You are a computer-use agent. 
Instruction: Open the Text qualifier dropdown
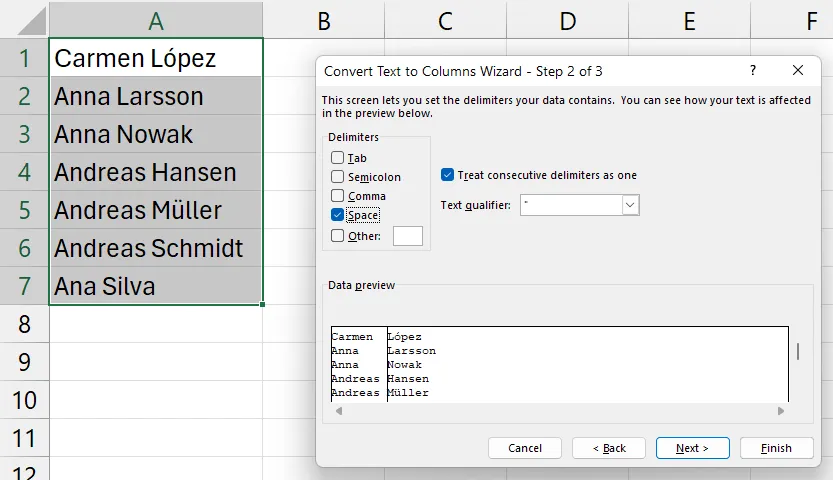[x=630, y=205]
